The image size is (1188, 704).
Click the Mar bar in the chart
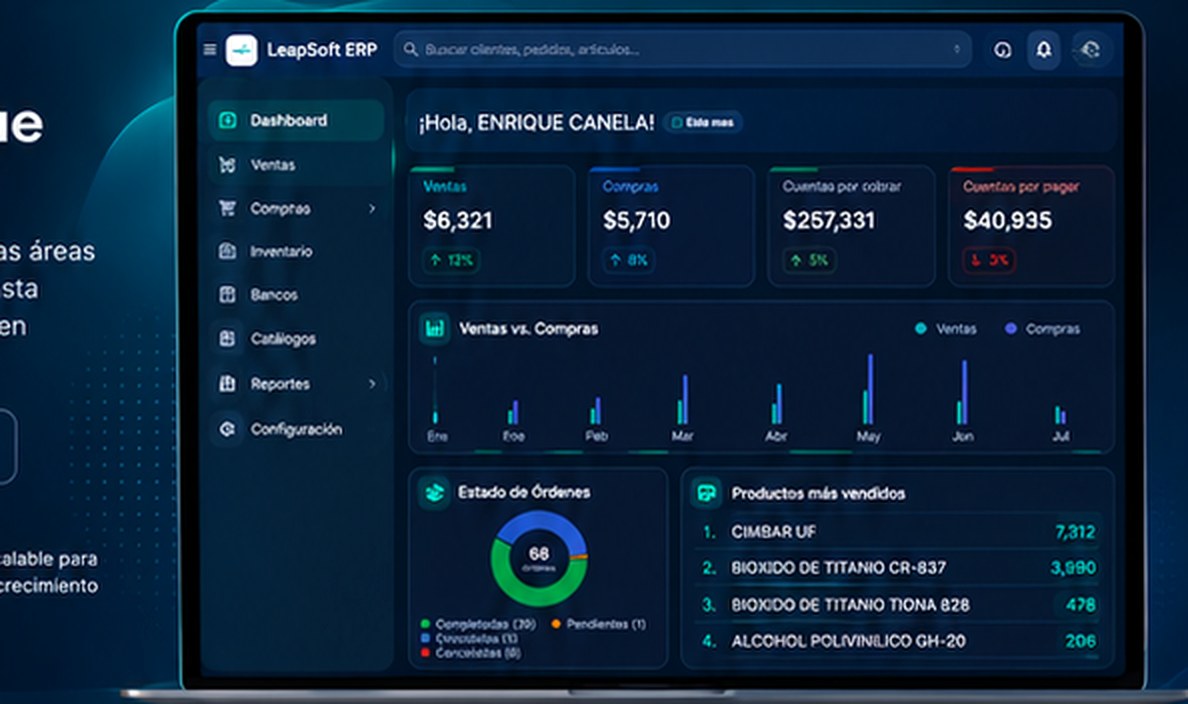pos(683,399)
